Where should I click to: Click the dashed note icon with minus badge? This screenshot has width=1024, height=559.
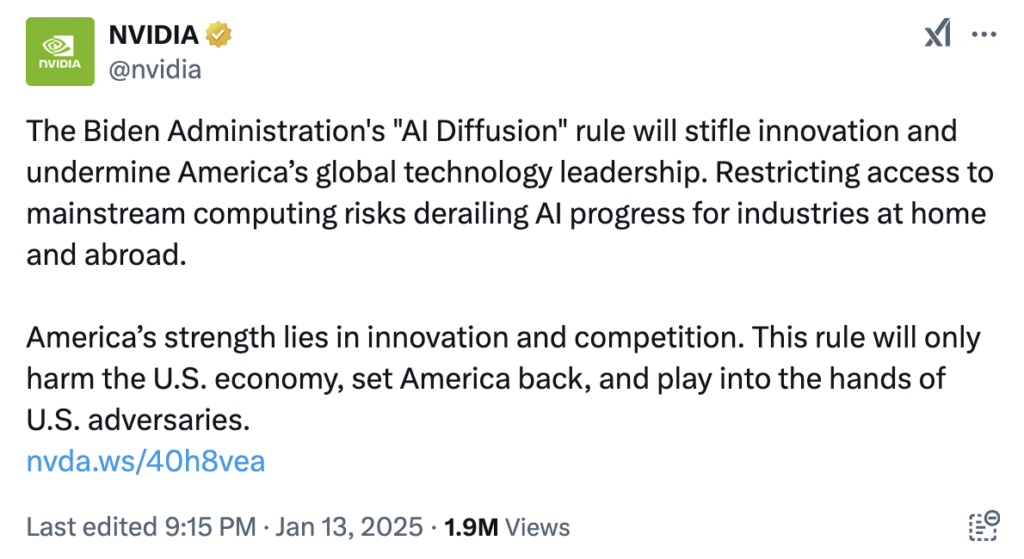coord(984,525)
